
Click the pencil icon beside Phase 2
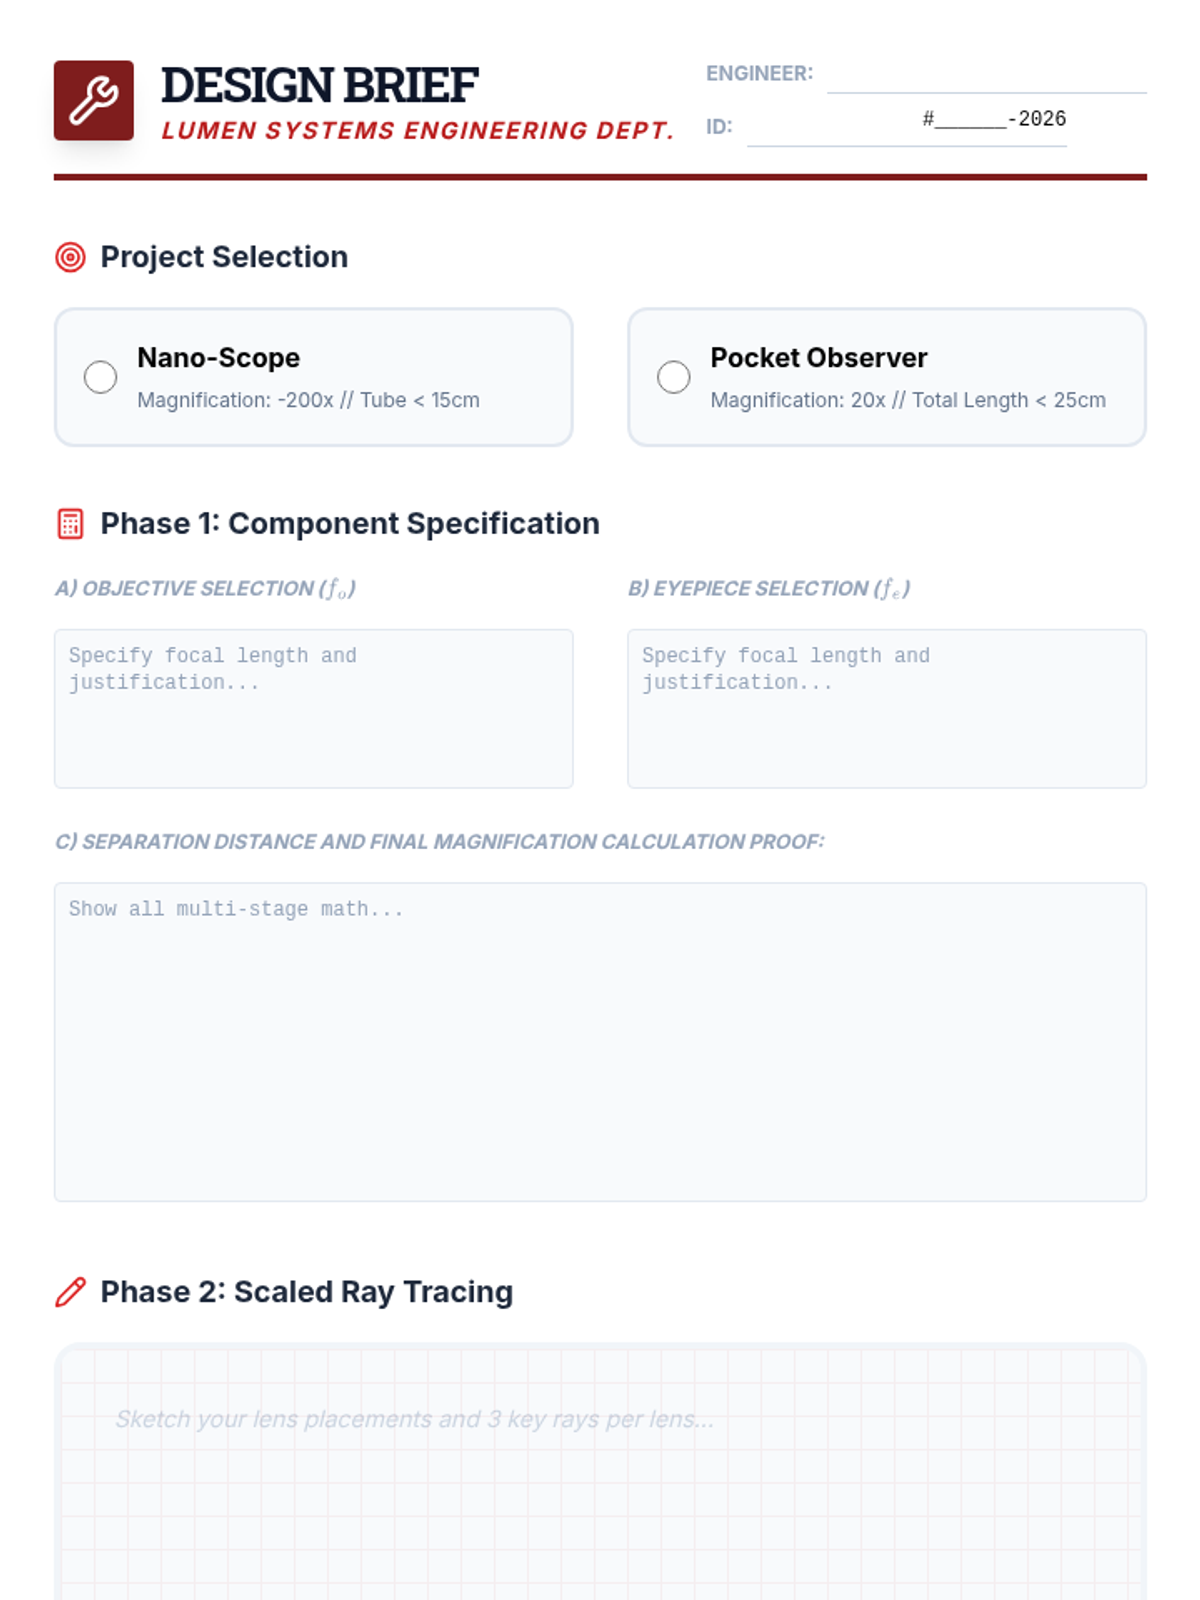click(x=70, y=1292)
